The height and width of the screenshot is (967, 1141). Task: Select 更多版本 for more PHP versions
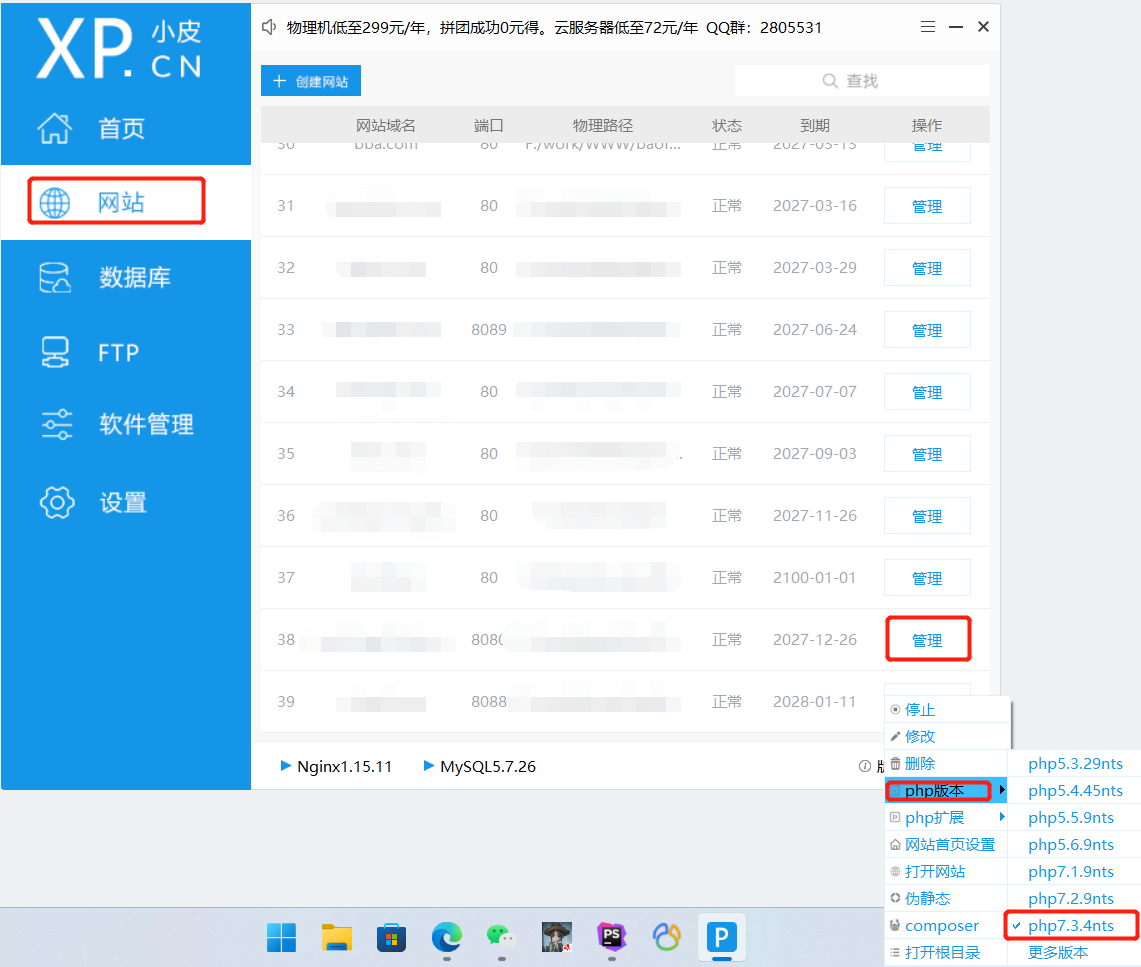[1058, 953]
